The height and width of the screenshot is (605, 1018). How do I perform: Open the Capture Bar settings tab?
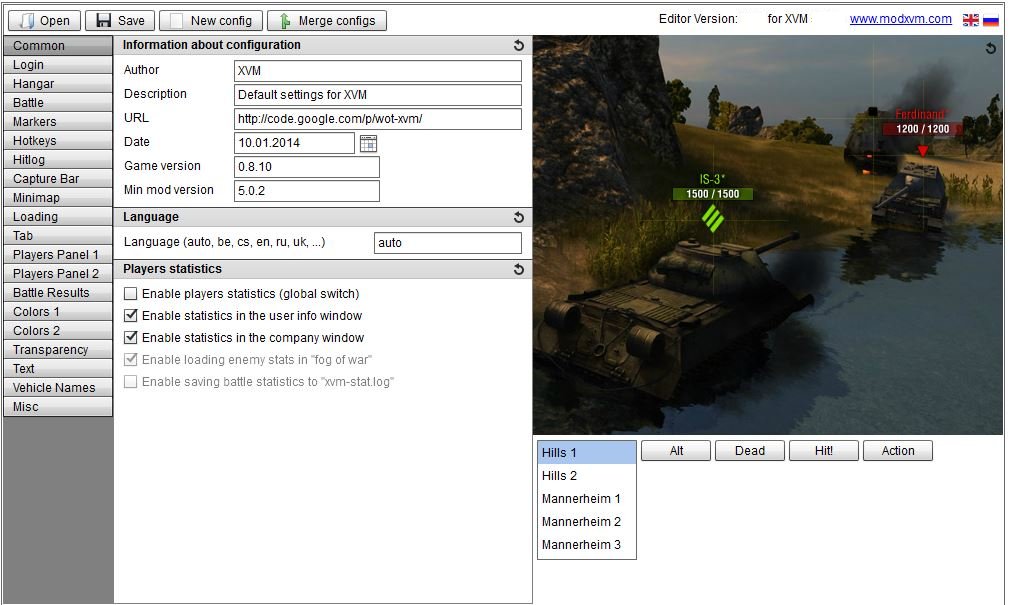(x=58, y=179)
